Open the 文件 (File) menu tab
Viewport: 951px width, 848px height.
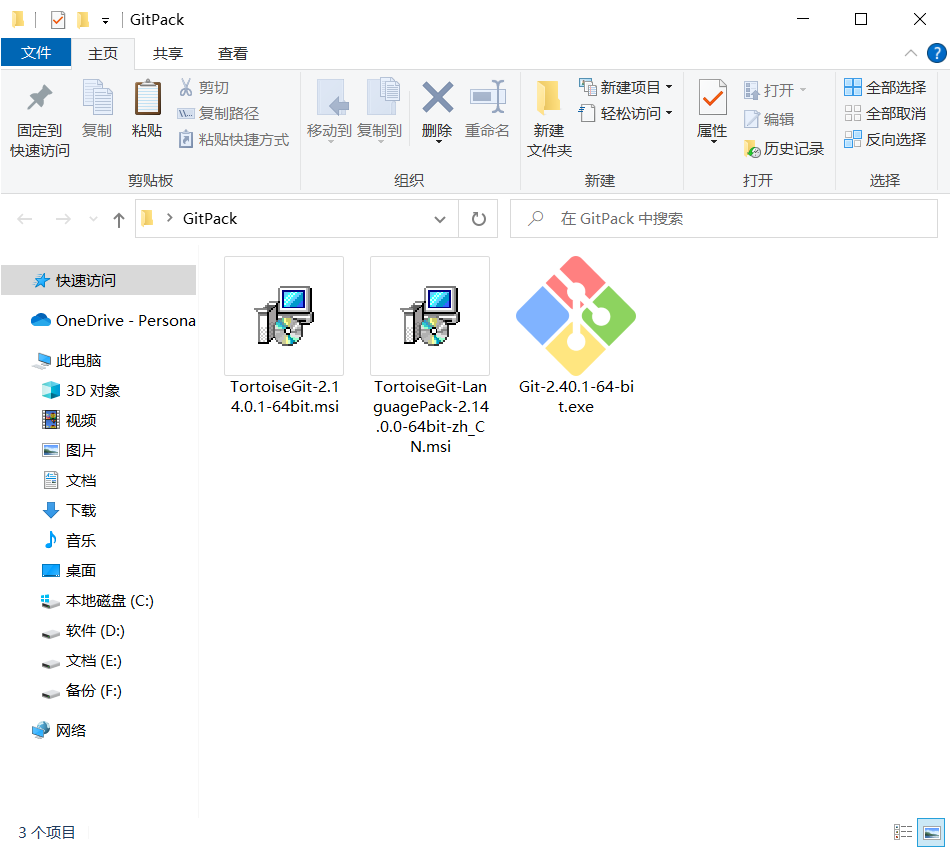(36, 53)
